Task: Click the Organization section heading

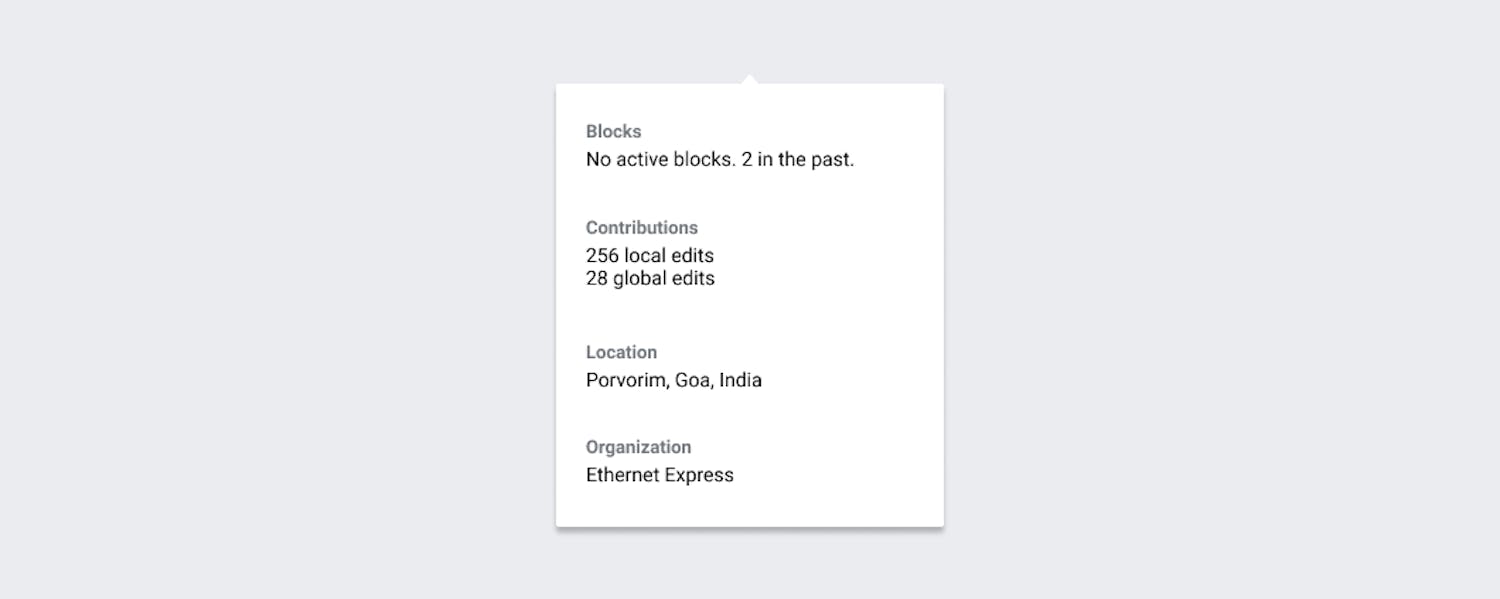Action: pos(638,448)
